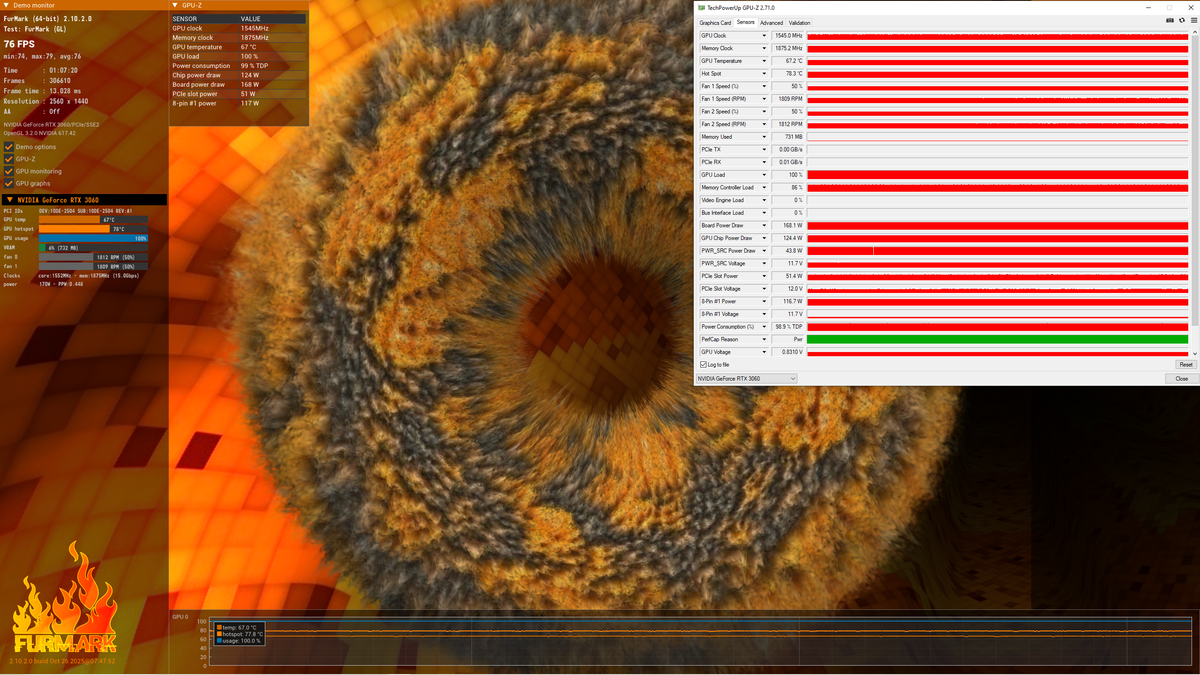The image size is (1200, 675).
Task: Click the GPU Voltage value 0.8310 V
Action: 787,352
